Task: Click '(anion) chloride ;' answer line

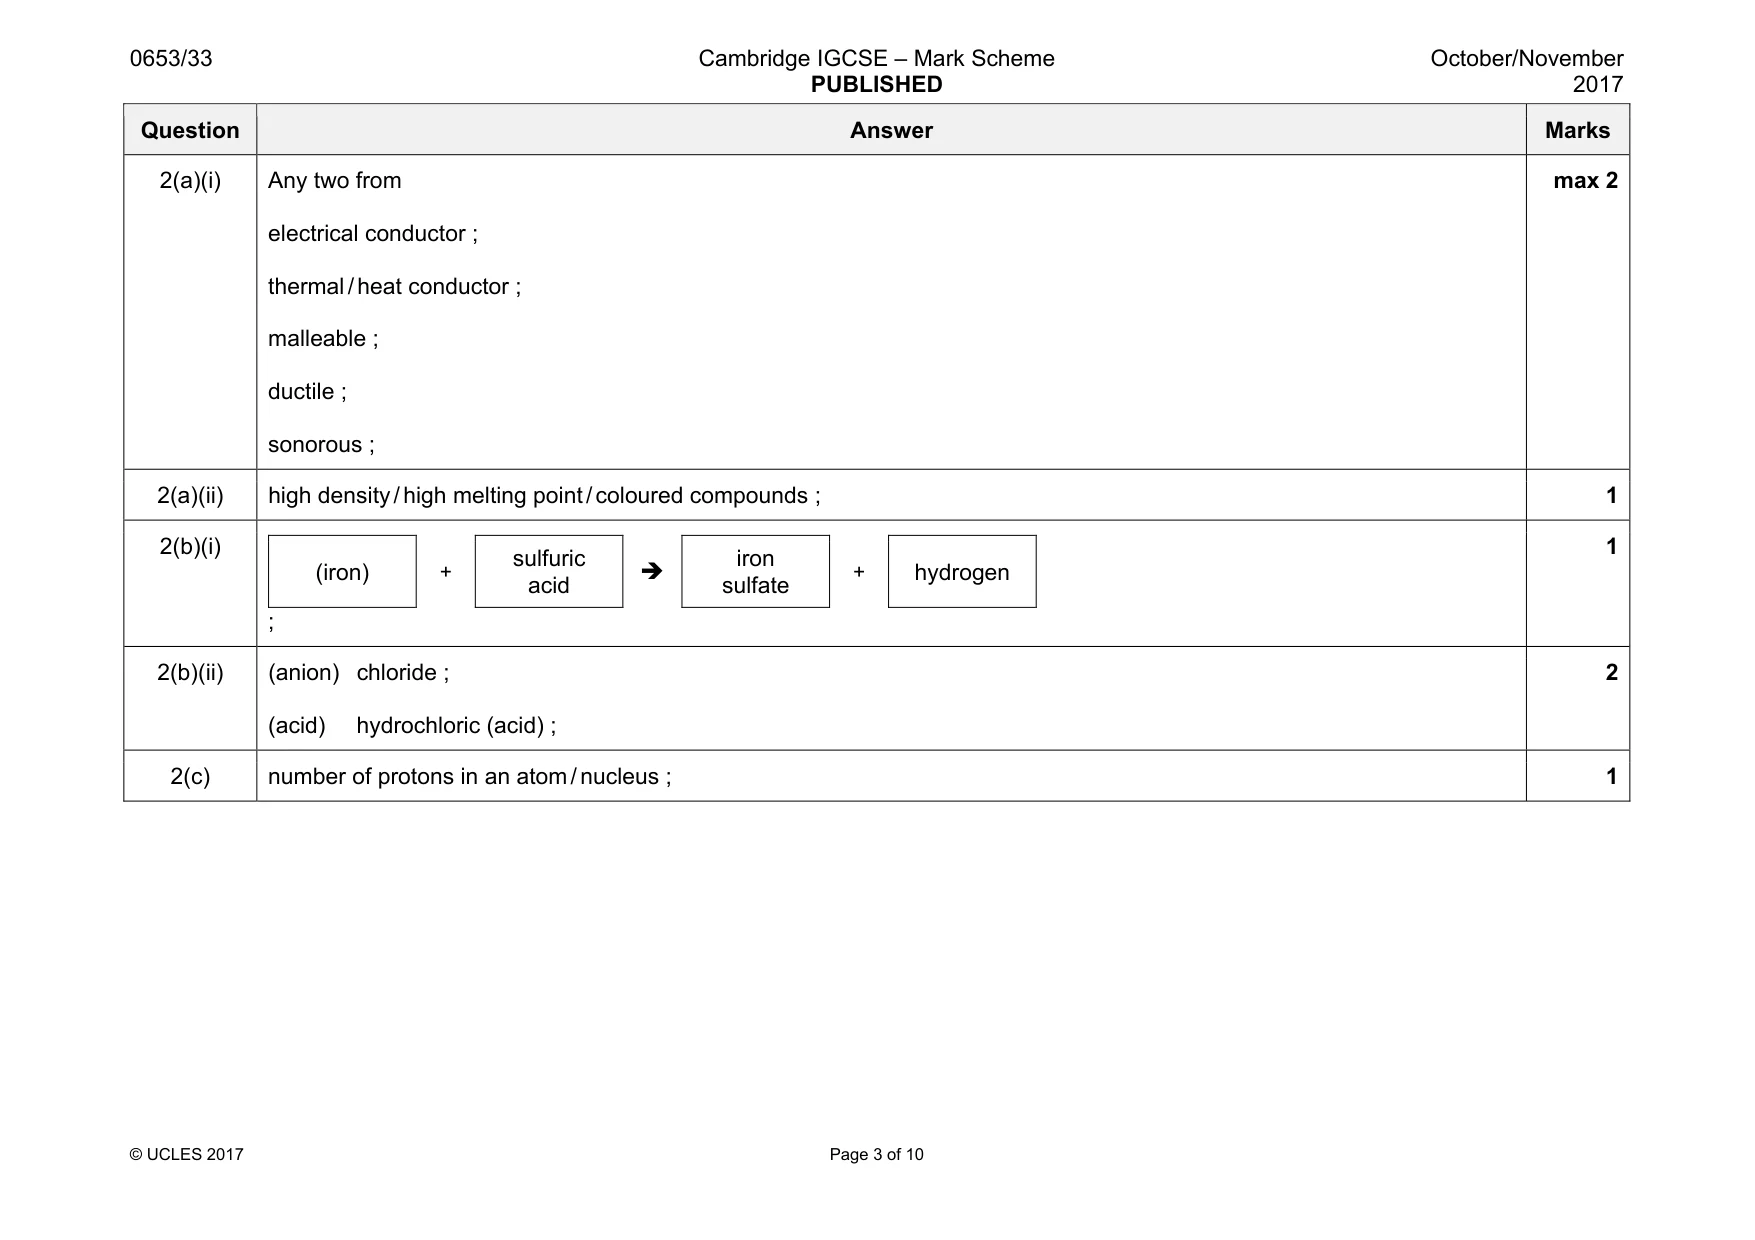Action: pyautogui.click(x=358, y=673)
